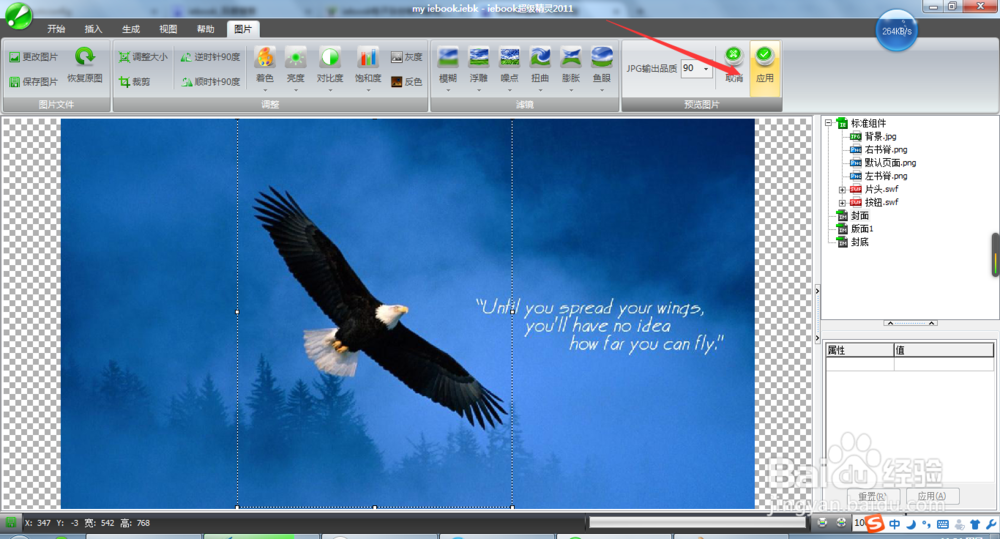Apply 灰度 grayscale effect

(406, 57)
